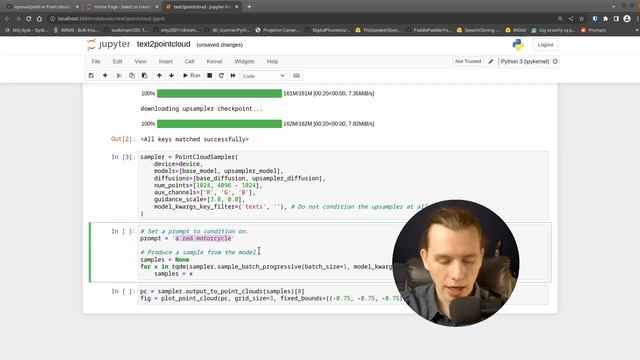Open the tab search chevron in browser
Viewport: 640px width, 360px height.
[613, 7]
